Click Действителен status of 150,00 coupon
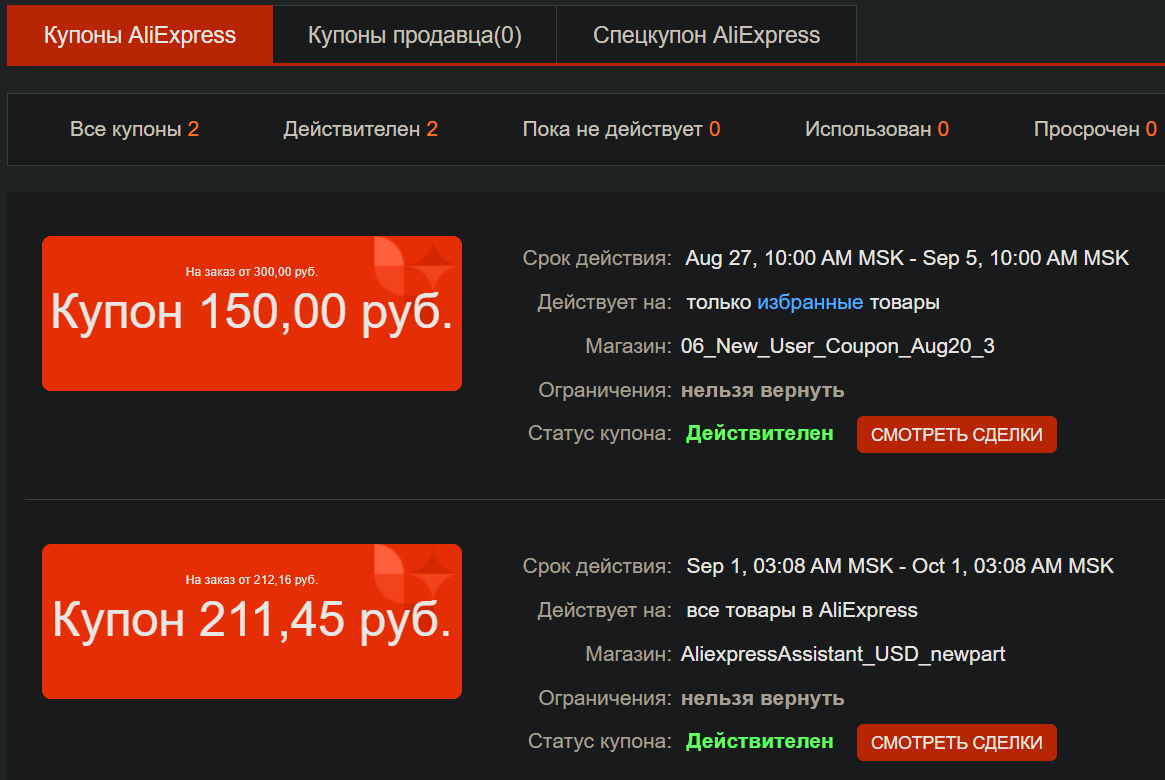This screenshot has width=1165, height=780. pos(759,433)
